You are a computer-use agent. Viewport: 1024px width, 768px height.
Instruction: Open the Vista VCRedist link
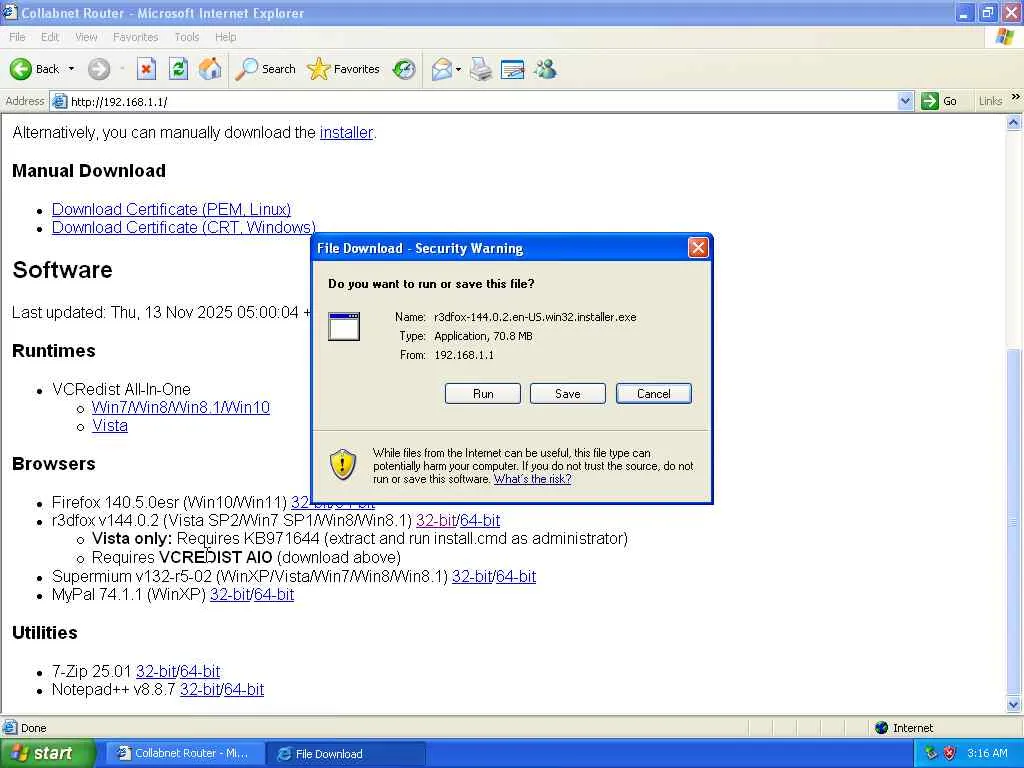tap(110, 426)
